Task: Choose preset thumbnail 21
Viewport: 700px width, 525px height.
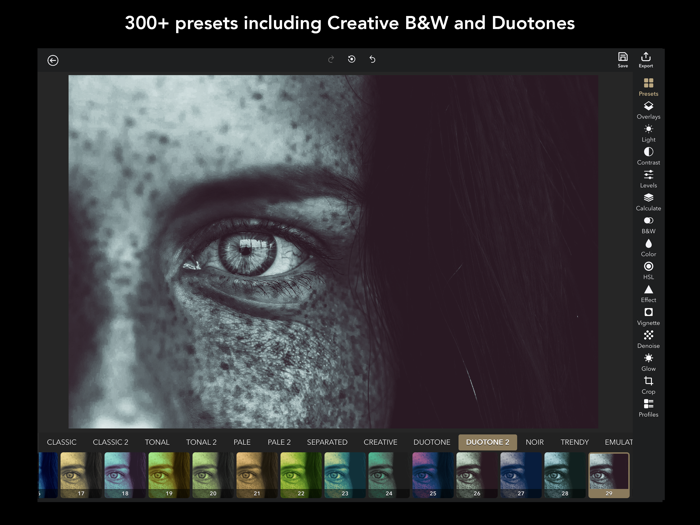Action: [x=257, y=475]
